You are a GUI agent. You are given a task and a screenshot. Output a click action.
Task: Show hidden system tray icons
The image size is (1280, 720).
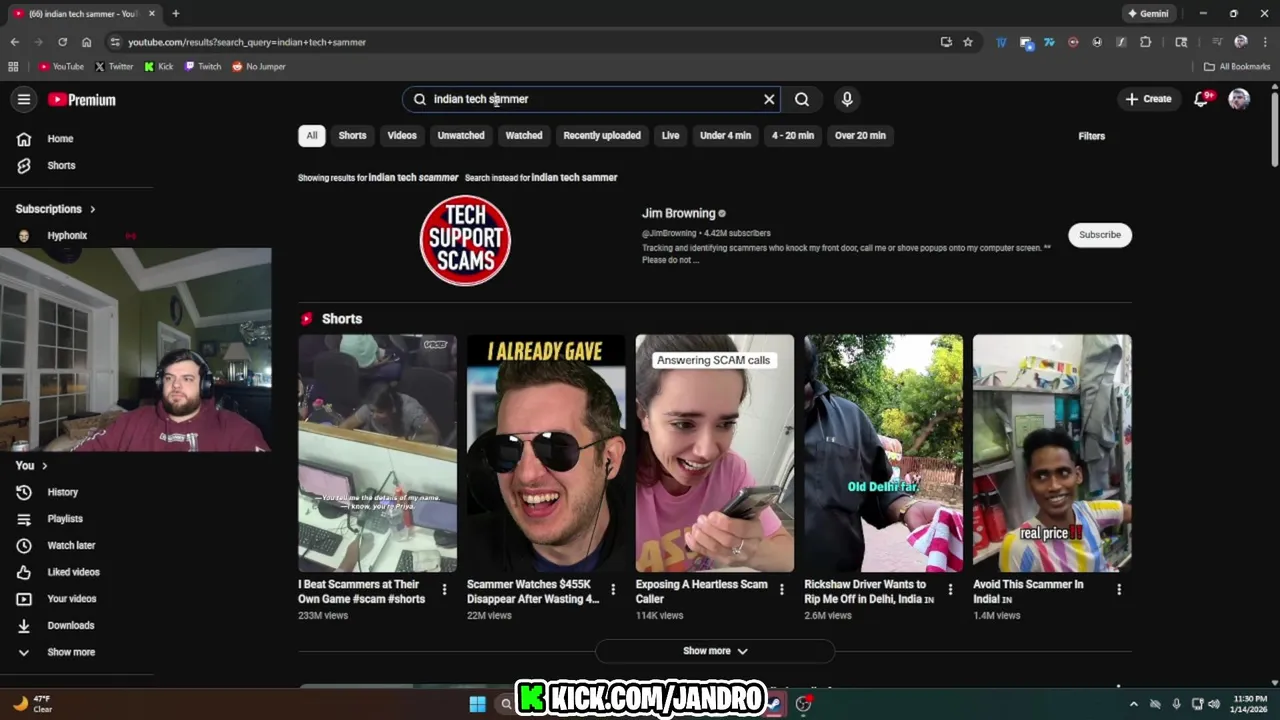coord(1133,704)
